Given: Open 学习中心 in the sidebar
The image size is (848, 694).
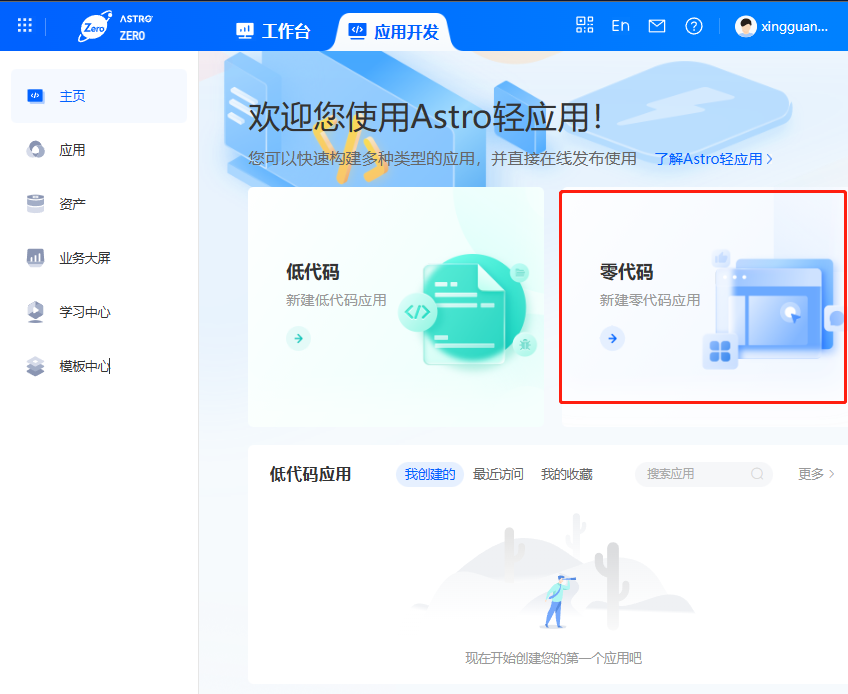Looking at the screenshot, I should tap(99, 312).
